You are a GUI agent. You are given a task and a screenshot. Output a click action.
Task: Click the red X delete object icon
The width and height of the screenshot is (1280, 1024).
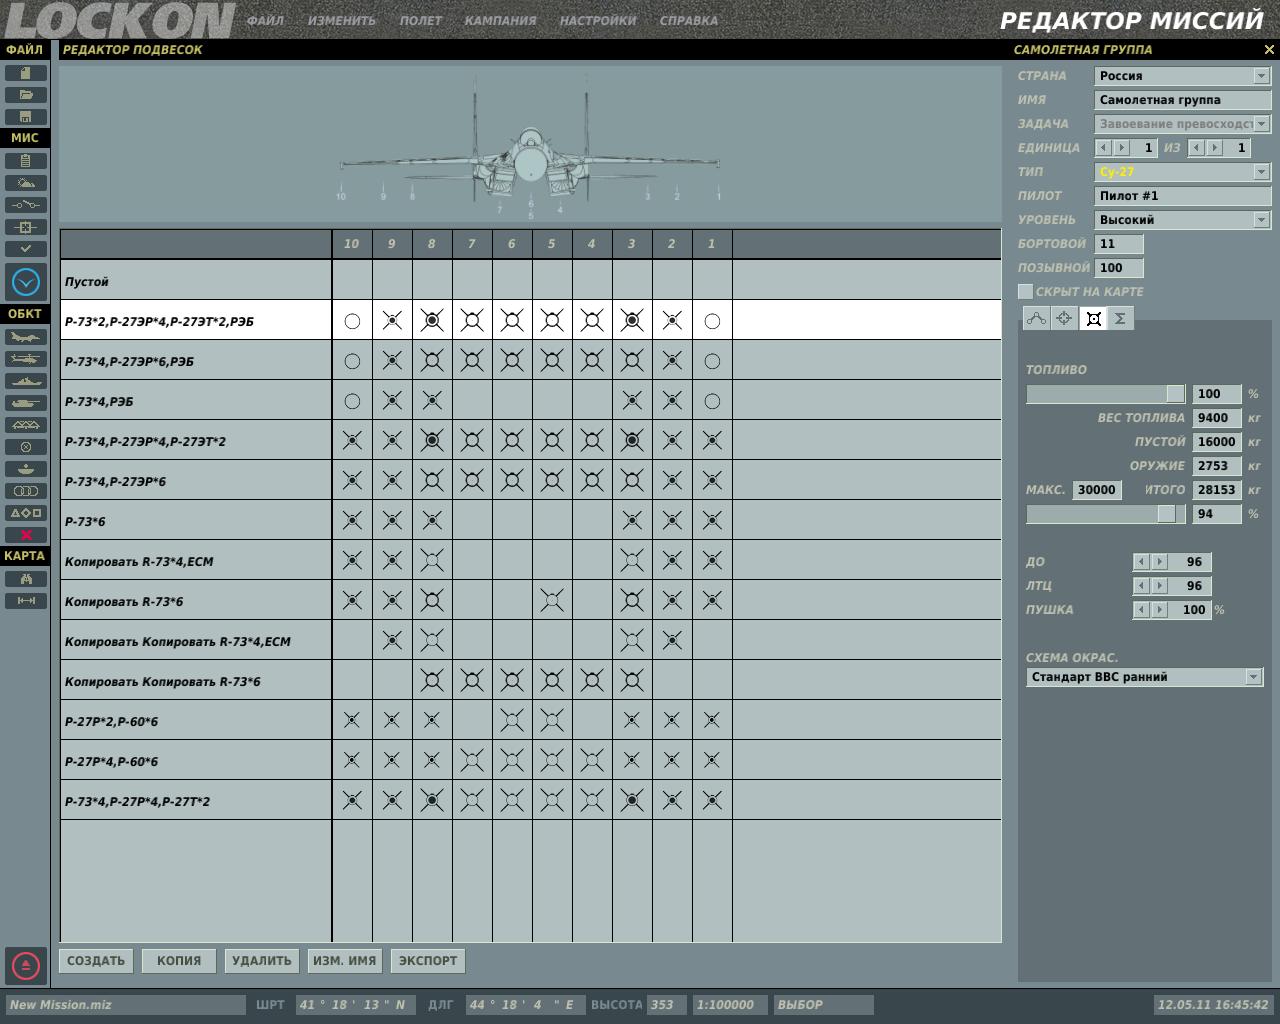tap(26, 535)
